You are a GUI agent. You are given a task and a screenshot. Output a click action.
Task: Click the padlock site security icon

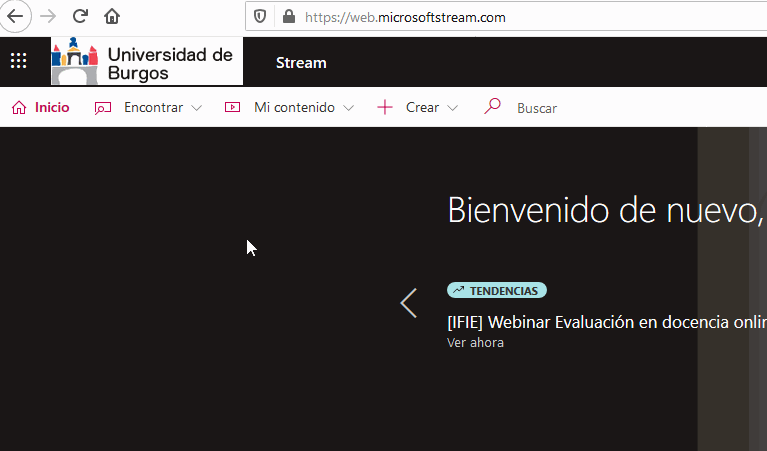(x=289, y=17)
